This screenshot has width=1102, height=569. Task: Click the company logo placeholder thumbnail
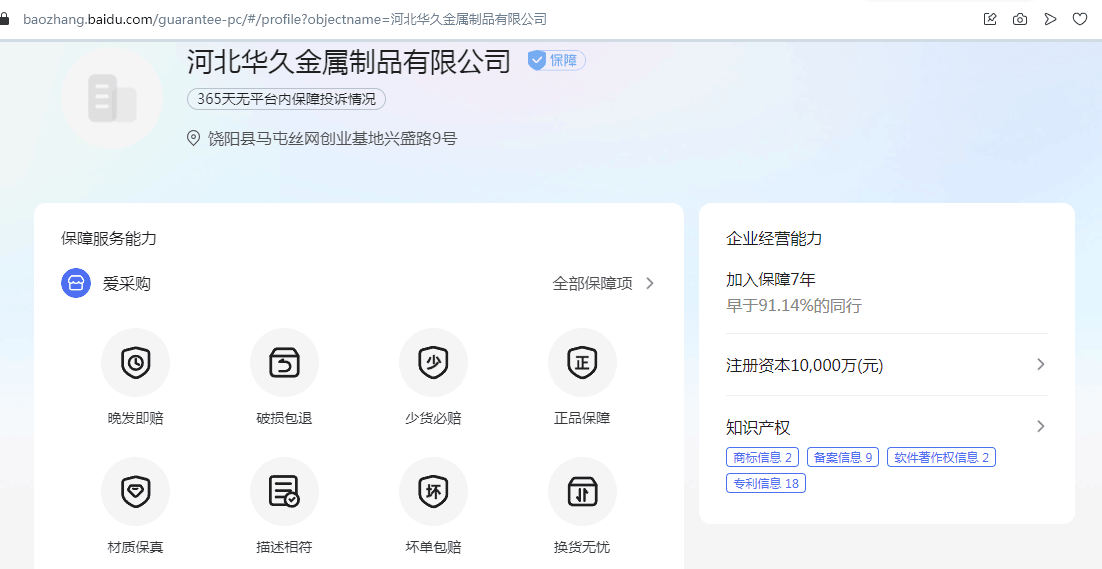[112, 98]
